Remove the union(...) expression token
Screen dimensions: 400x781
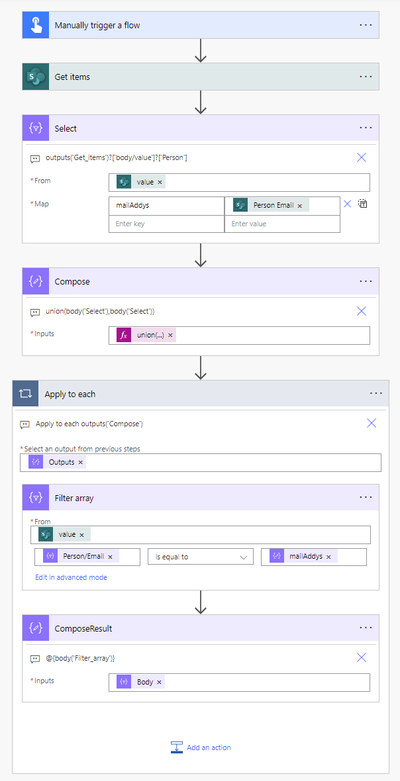tap(170, 335)
